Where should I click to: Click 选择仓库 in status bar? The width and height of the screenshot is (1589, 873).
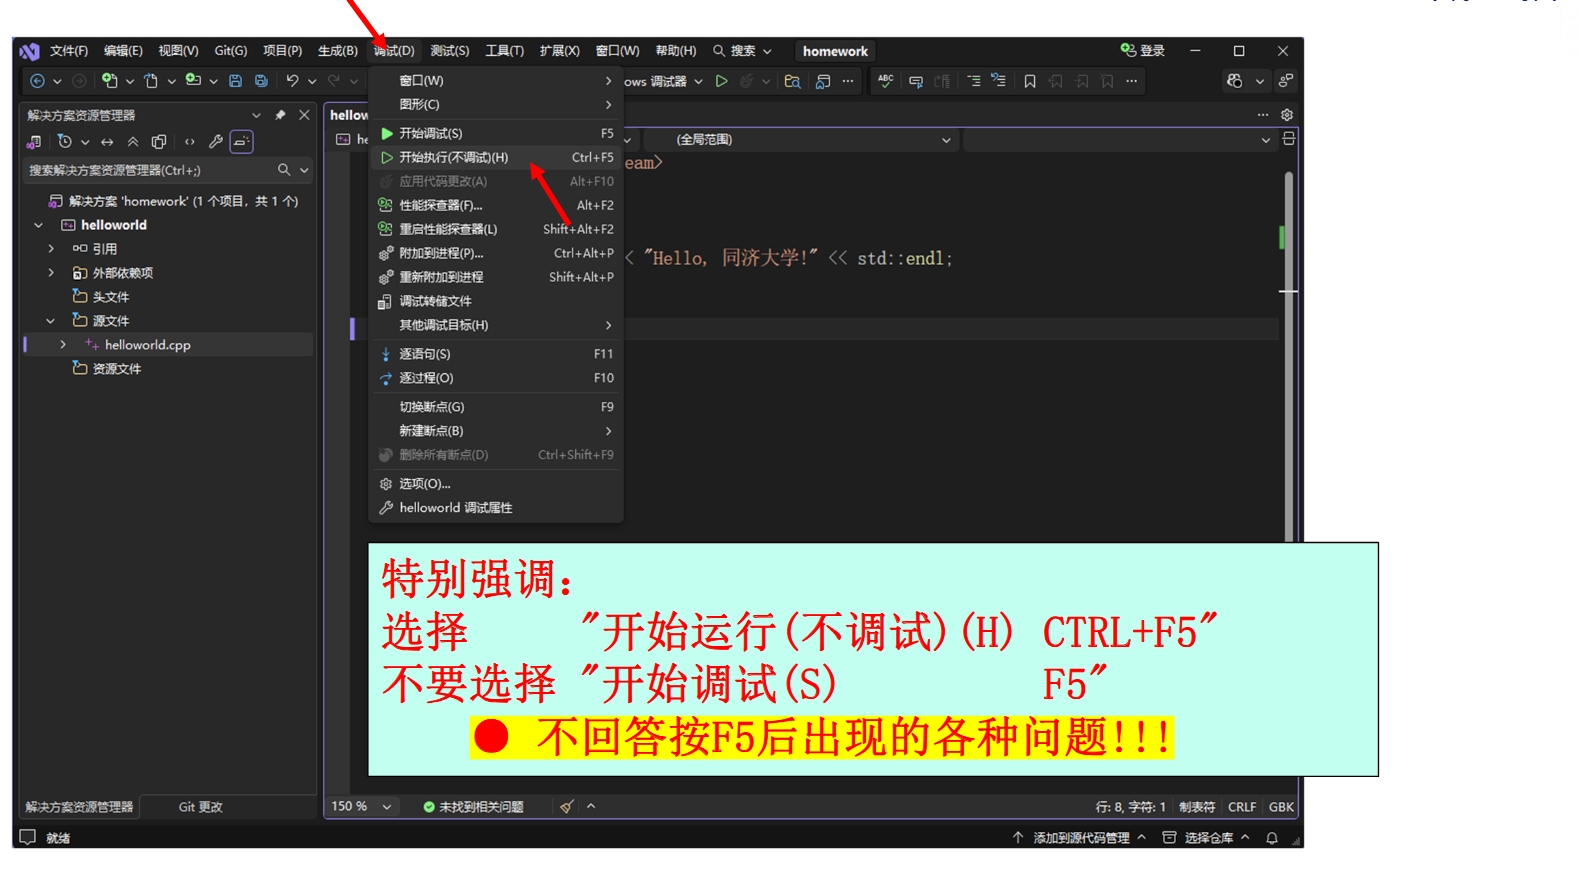[1206, 838]
